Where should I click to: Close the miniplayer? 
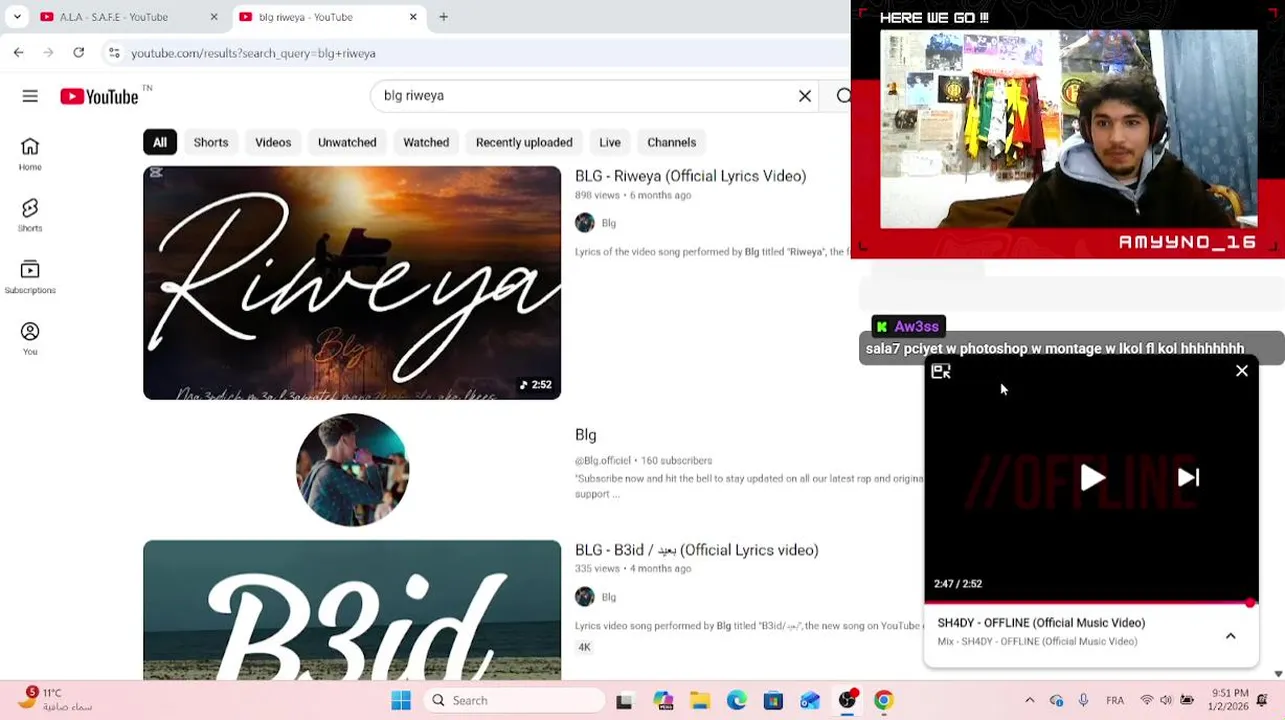tap(1242, 371)
